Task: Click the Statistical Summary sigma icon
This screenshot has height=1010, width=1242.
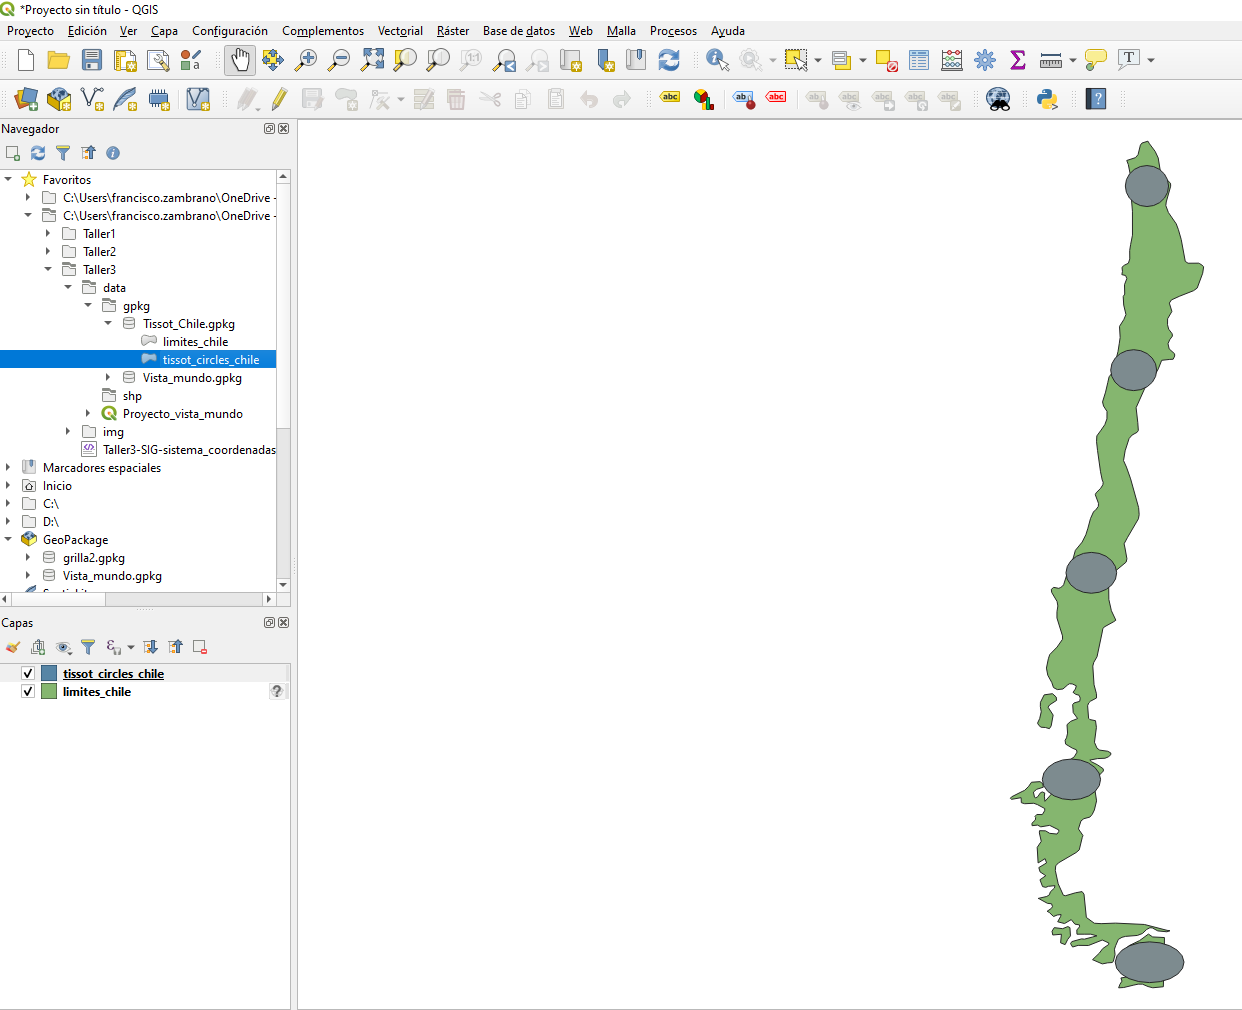Action: 1018,60
